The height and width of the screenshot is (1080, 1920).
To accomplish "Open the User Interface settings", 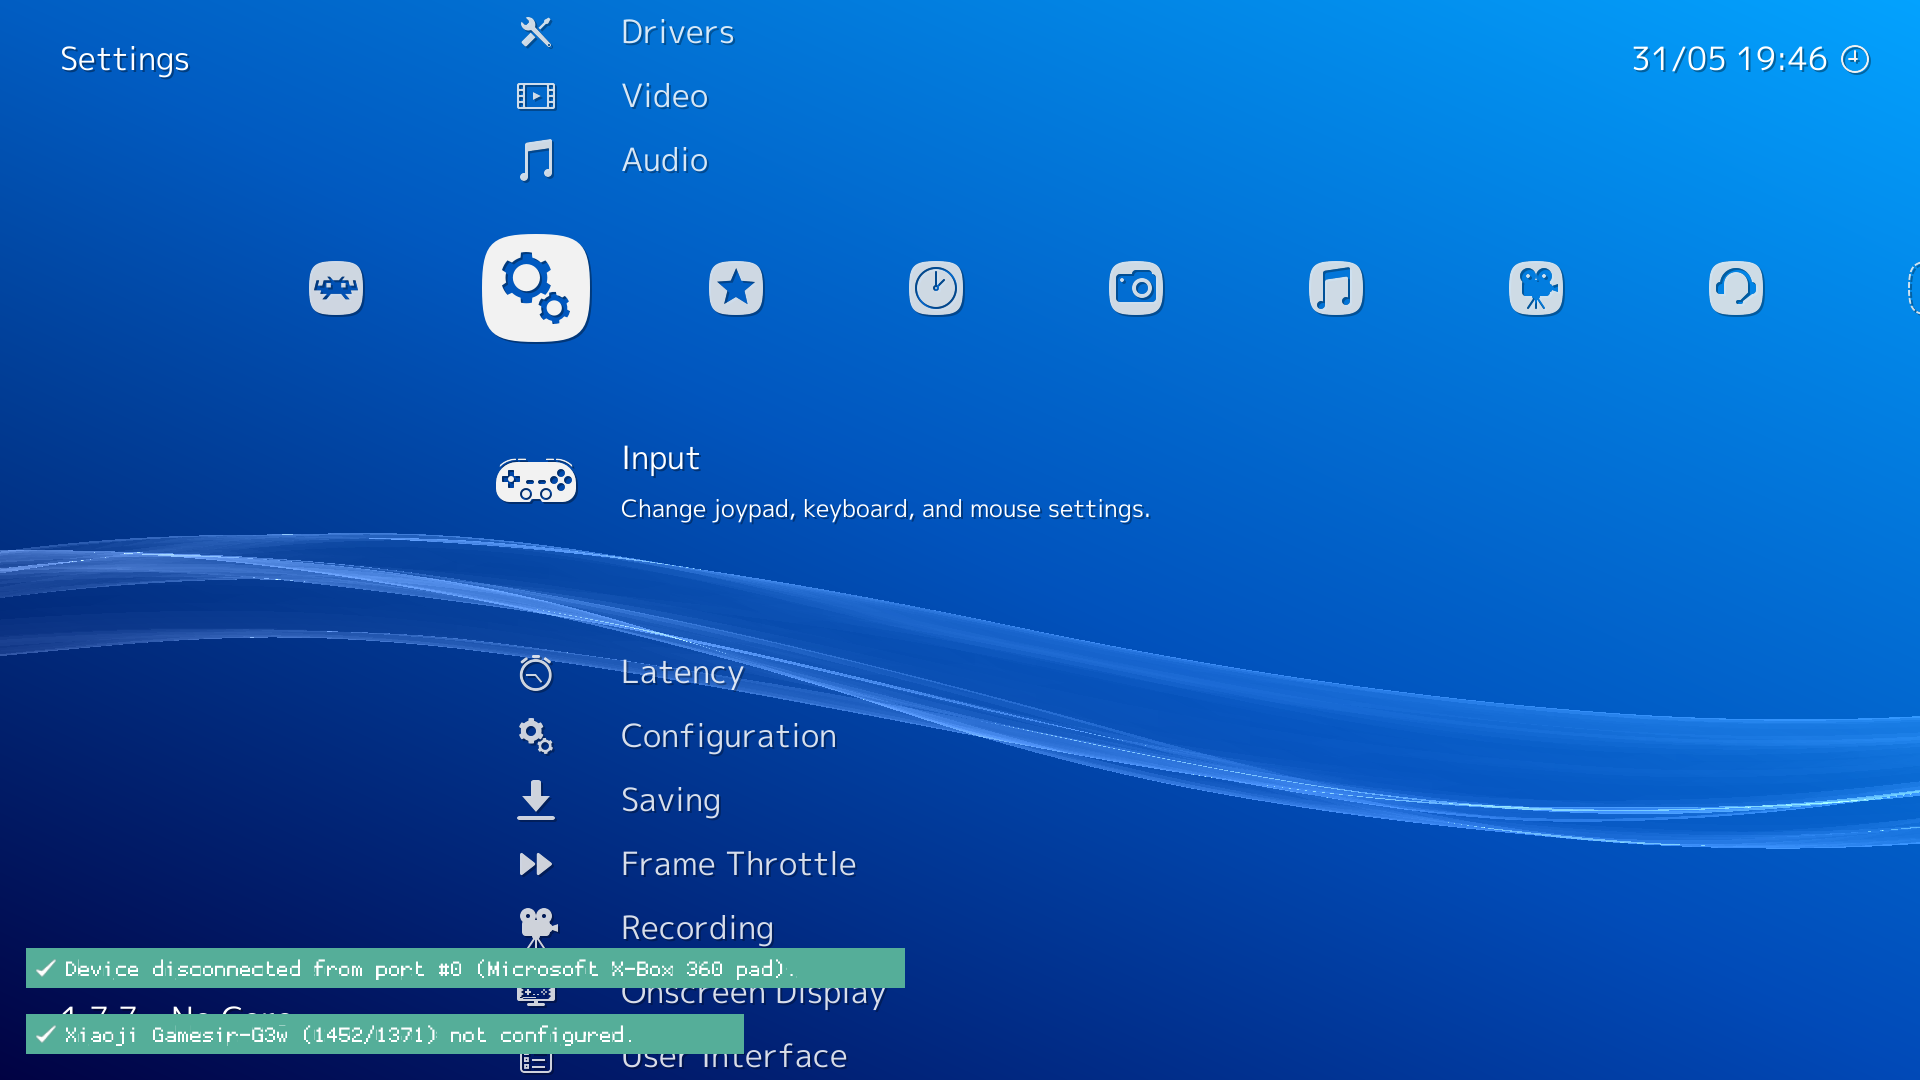I will click(x=733, y=1055).
